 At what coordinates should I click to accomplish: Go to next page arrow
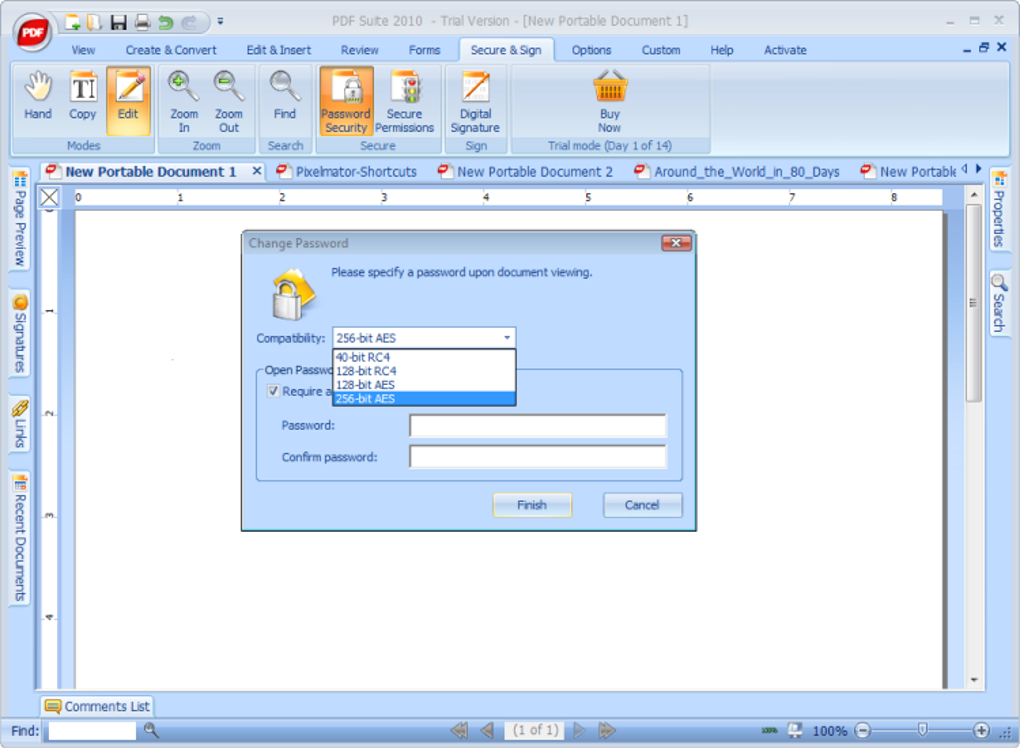click(579, 730)
